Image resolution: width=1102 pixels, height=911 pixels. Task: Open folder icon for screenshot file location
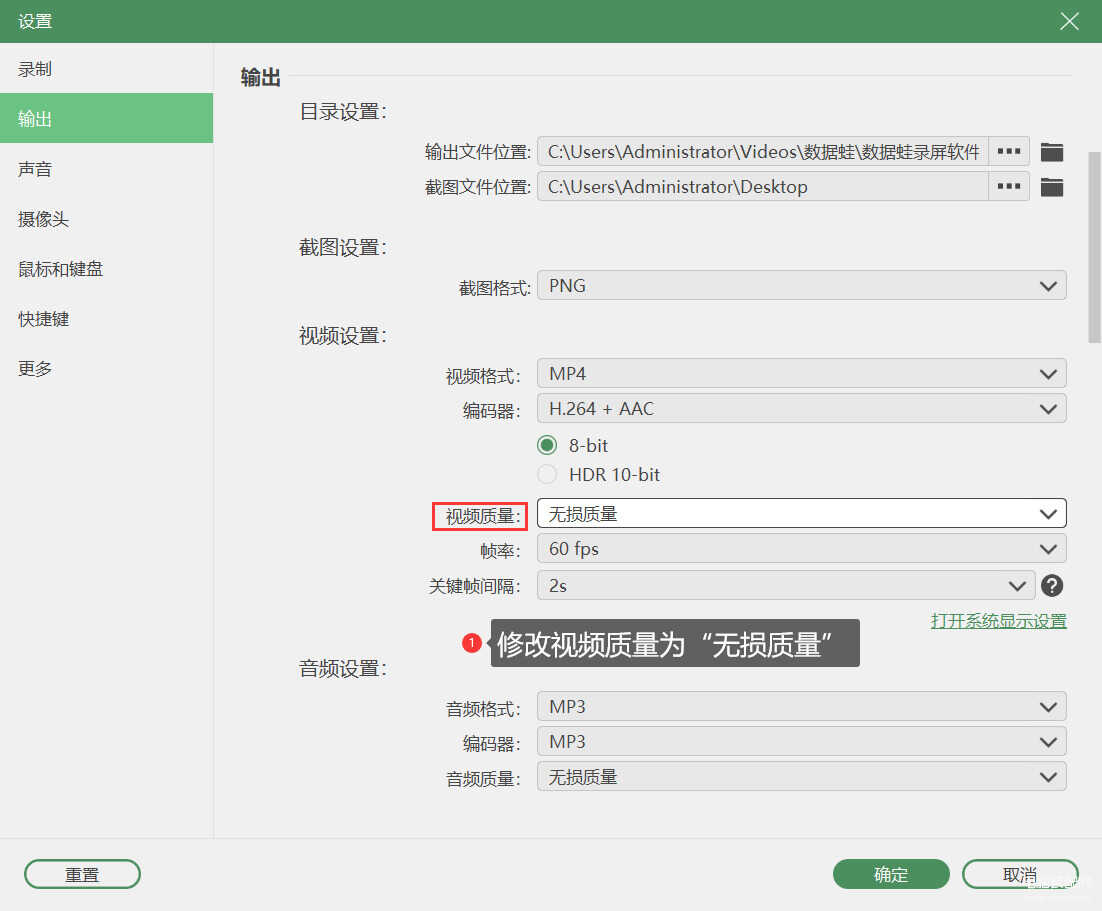1051,187
